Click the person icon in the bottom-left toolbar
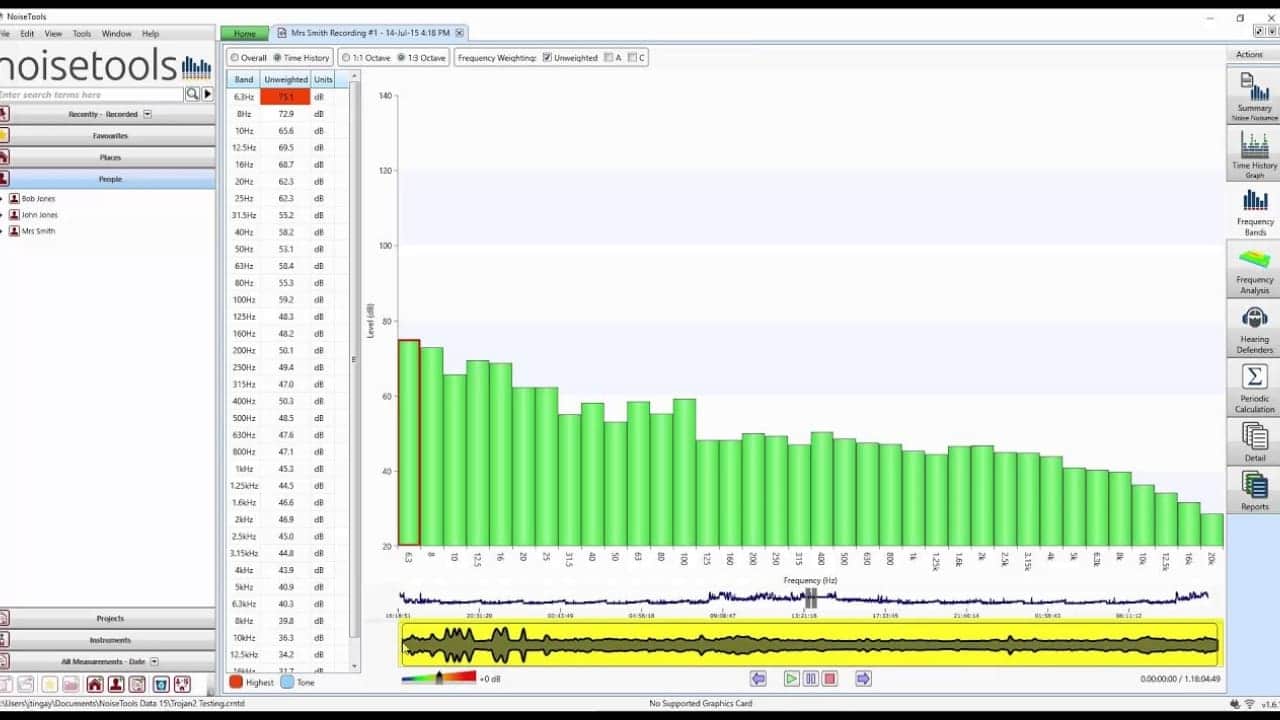1280x720 pixels. (116, 684)
